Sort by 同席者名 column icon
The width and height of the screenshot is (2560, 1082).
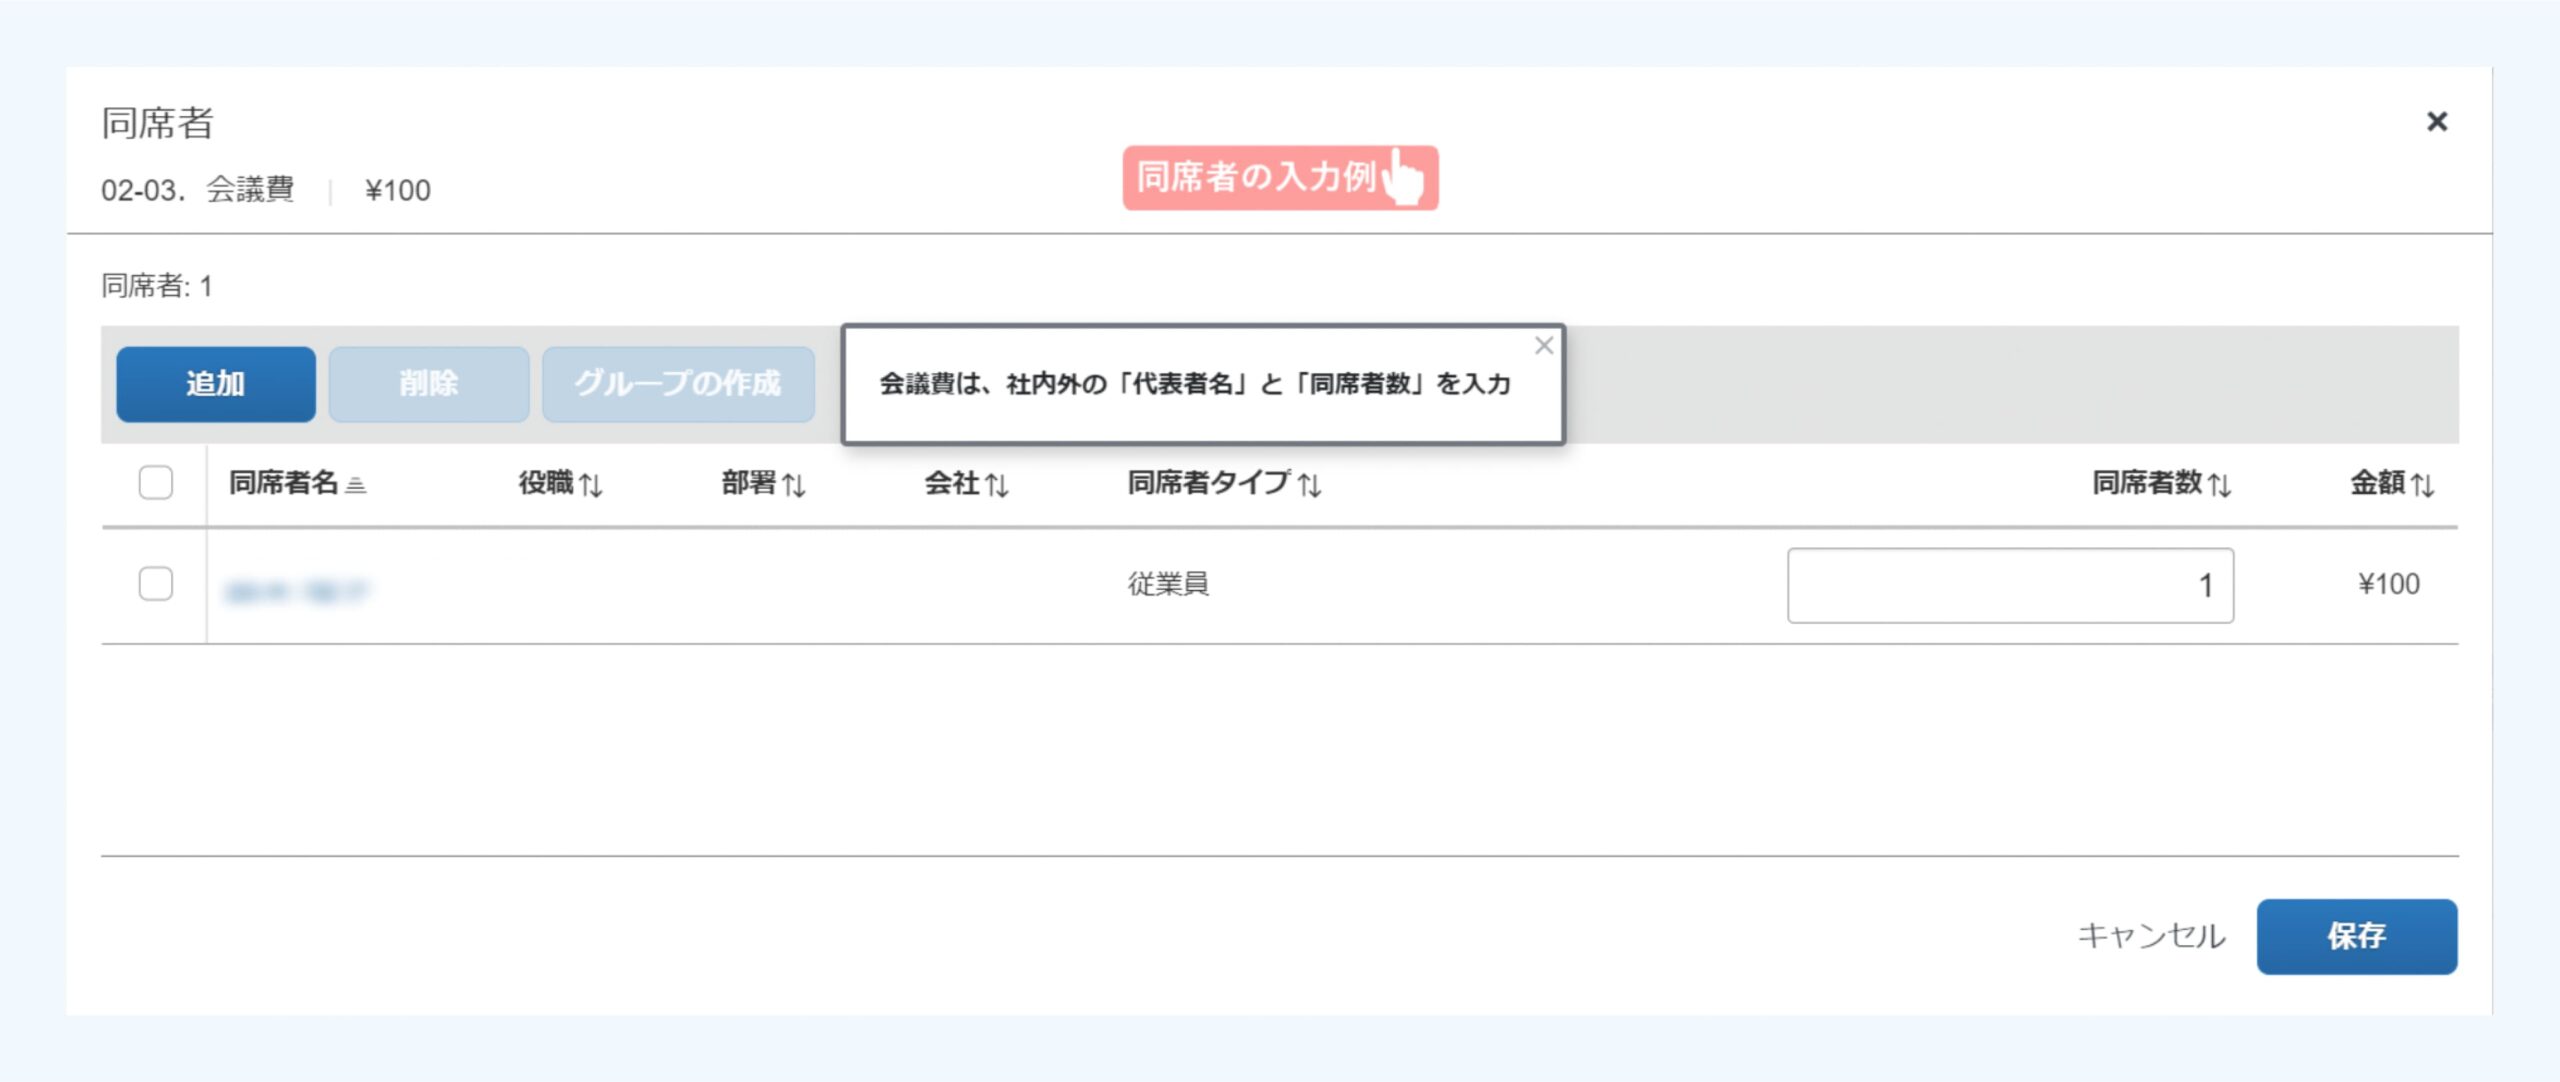click(356, 485)
